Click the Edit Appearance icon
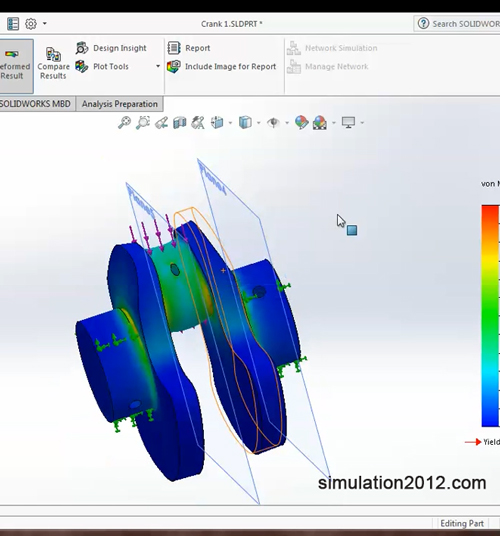The image size is (500, 536). 301,122
